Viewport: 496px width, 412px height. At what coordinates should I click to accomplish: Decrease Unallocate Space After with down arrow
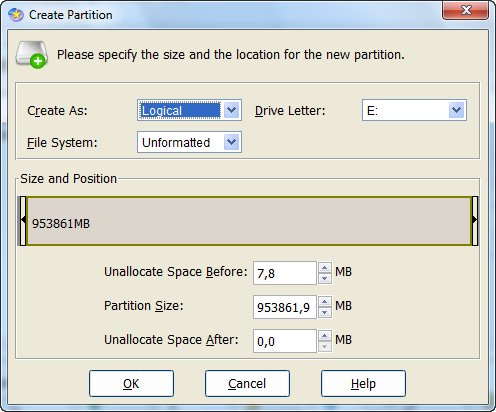pos(325,346)
